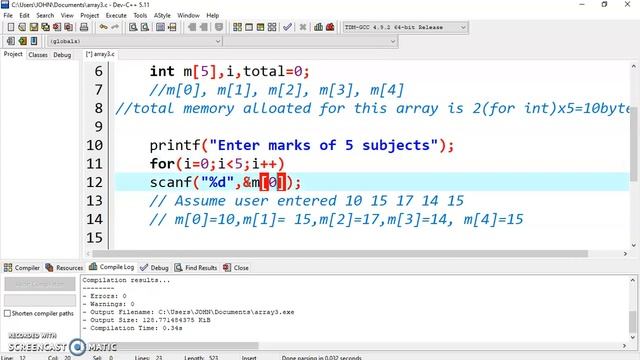Switch to the Debug bottom panel tab
This screenshot has height=360, width=640.
(154, 268)
